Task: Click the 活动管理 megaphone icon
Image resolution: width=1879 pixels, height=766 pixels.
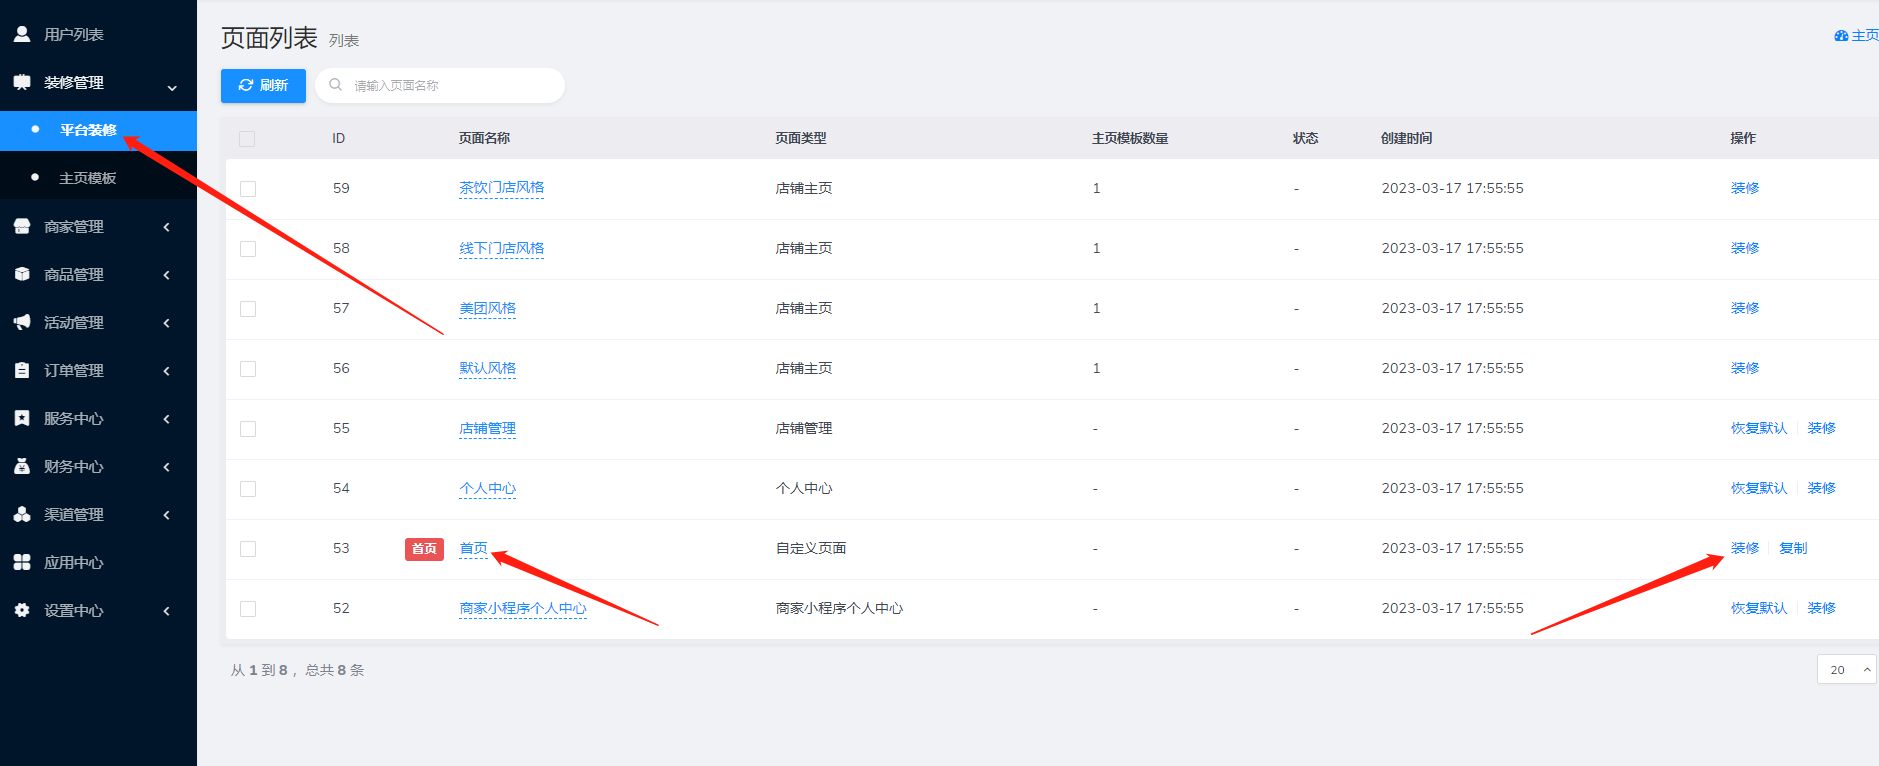Action: pos(22,322)
